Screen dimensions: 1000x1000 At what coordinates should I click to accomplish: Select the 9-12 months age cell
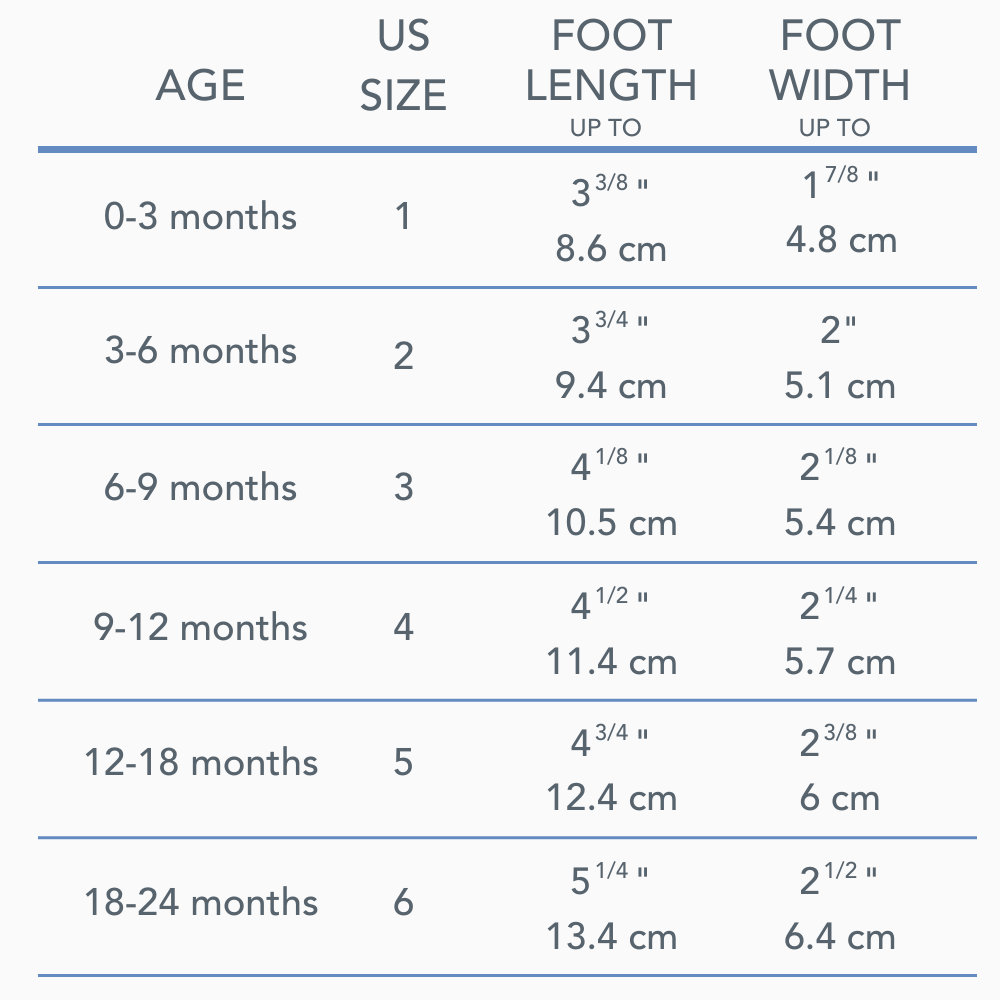201,628
